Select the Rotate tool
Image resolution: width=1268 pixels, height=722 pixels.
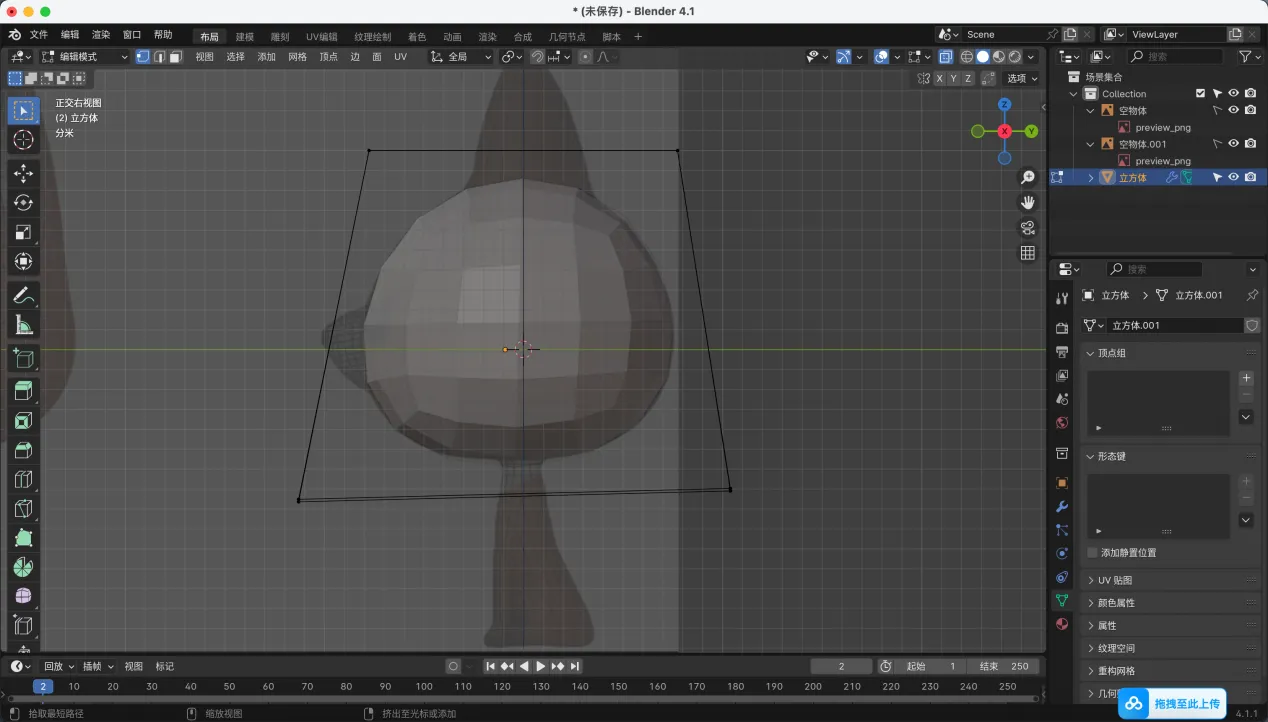pos(23,203)
